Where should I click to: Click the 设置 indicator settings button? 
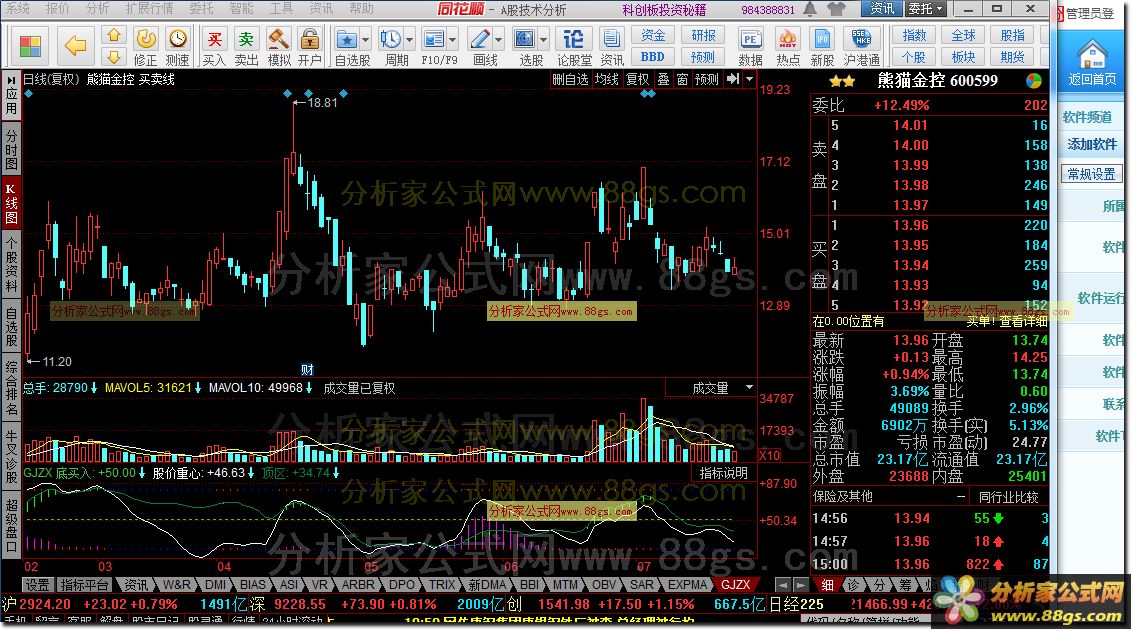click(38, 585)
